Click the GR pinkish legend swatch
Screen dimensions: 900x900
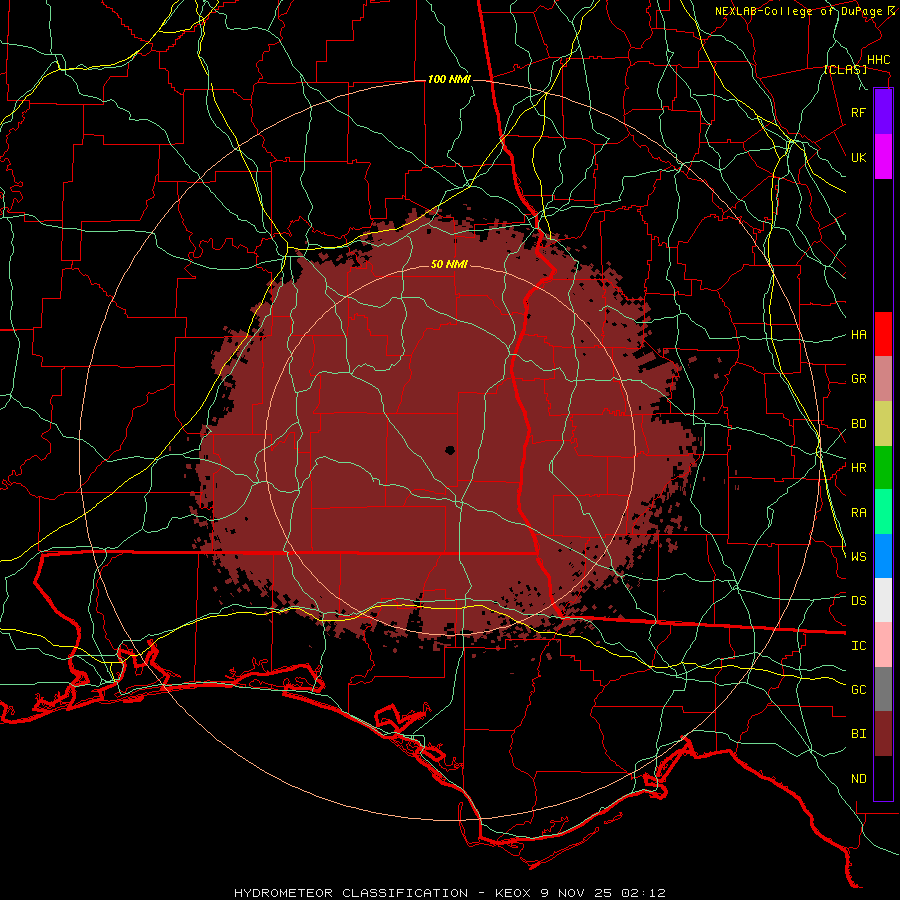(883, 379)
